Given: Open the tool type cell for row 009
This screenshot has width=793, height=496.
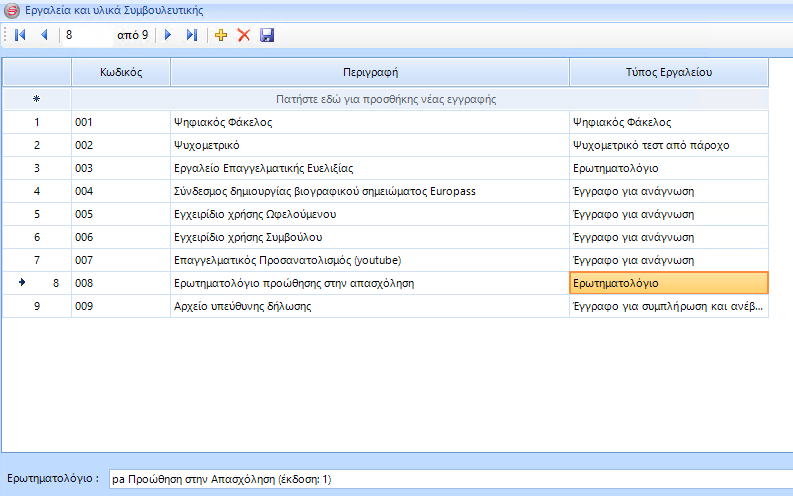Looking at the screenshot, I should pyautogui.click(x=668, y=306).
